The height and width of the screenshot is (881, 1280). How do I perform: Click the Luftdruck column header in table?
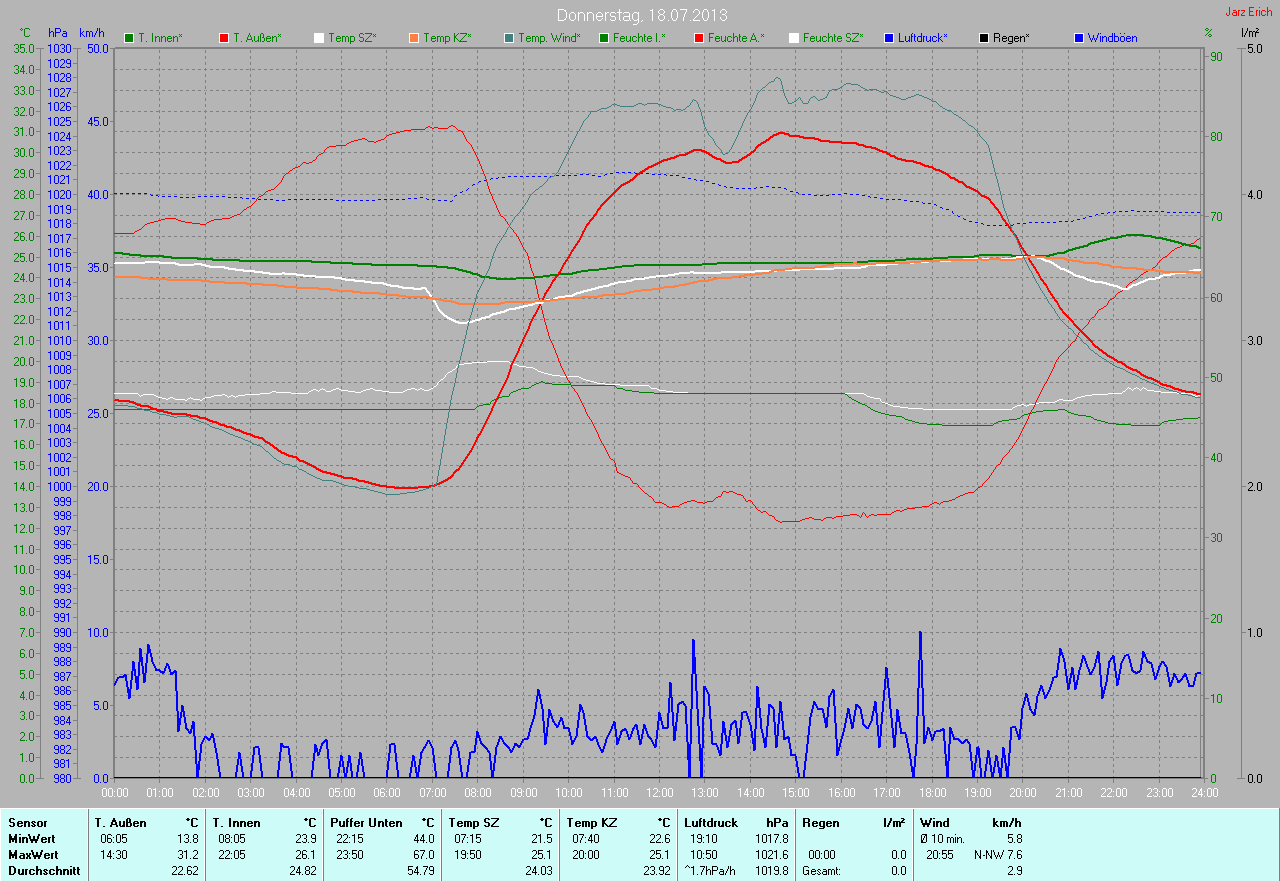(711, 823)
